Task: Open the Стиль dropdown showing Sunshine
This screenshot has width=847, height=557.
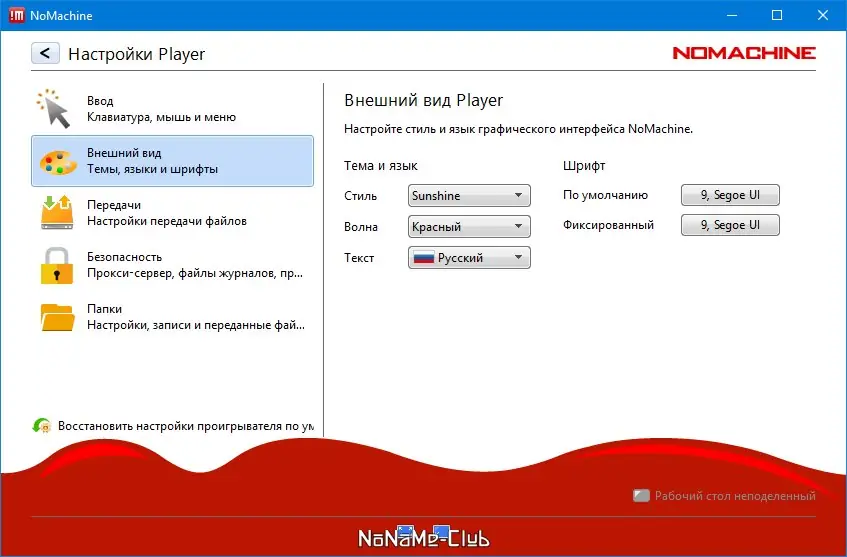Action: click(469, 196)
